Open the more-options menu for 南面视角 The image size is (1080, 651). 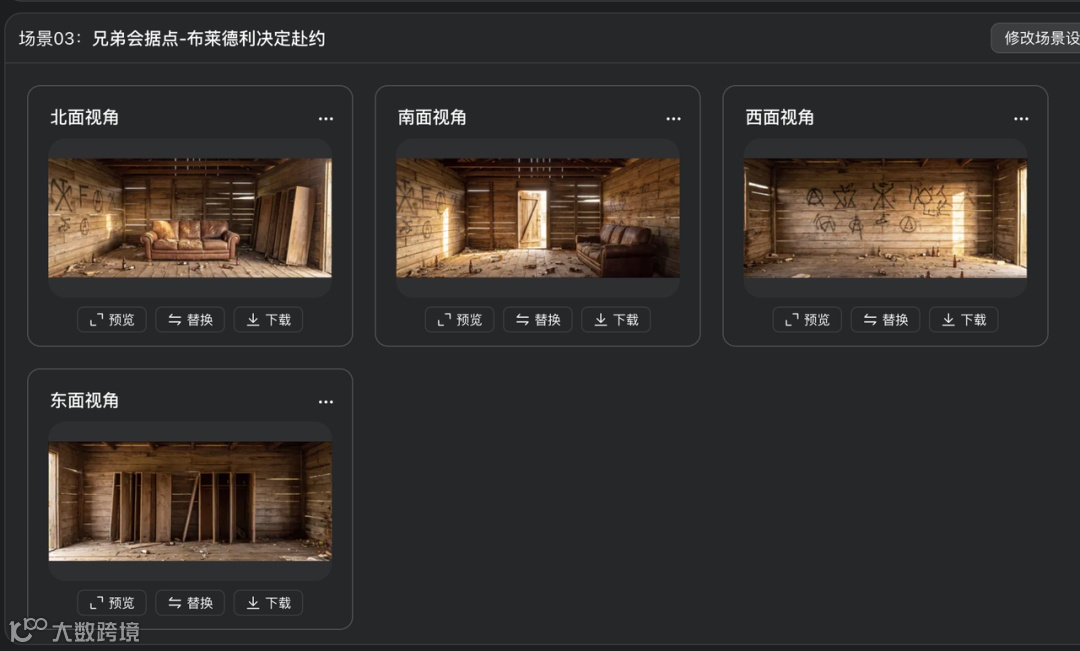pos(674,118)
